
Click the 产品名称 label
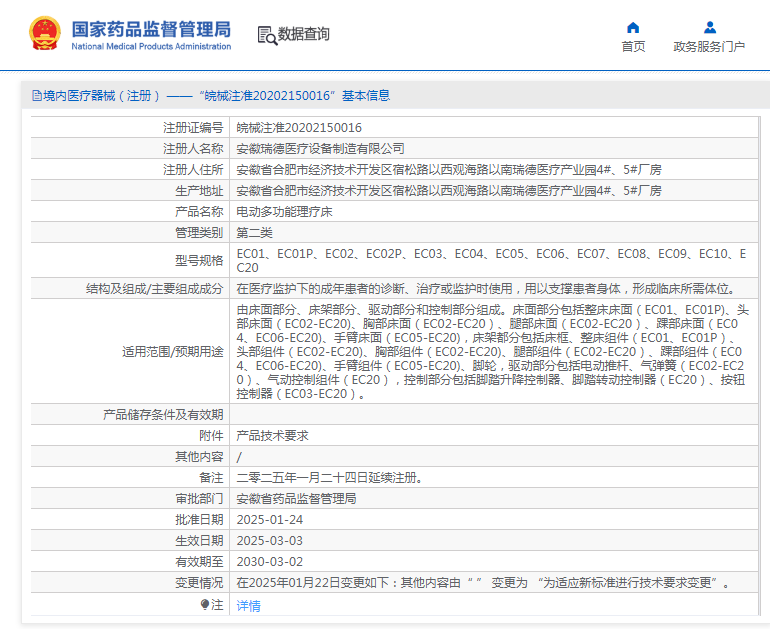tap(199, 212)
